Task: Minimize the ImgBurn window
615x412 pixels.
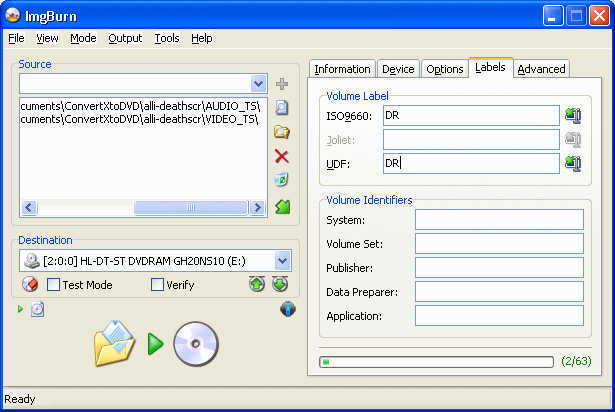Action: point(553,16)
